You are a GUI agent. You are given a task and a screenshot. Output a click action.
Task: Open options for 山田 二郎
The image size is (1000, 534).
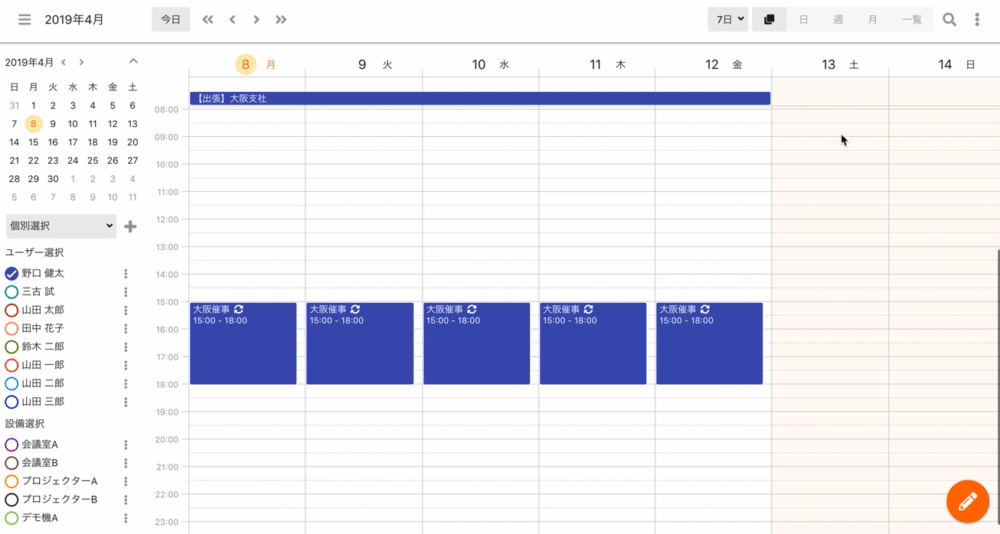click(126, 384)
